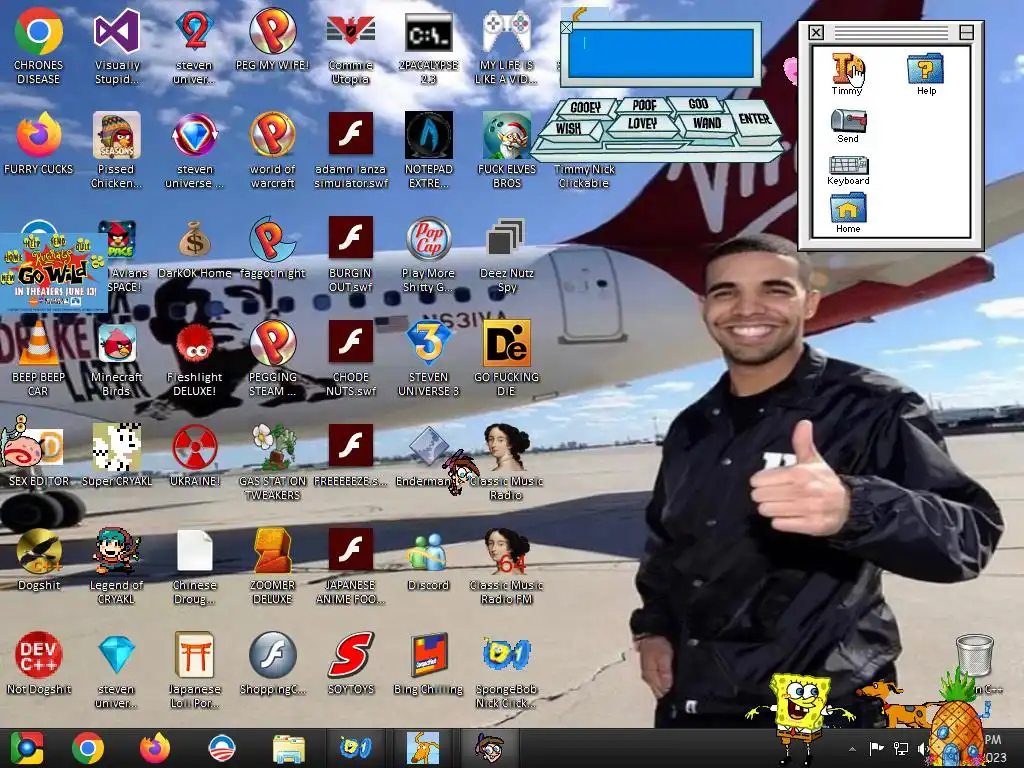Open the Pissed Chicken Seasons icon
The image size is (1024, 768).
[x=116, y=135]
